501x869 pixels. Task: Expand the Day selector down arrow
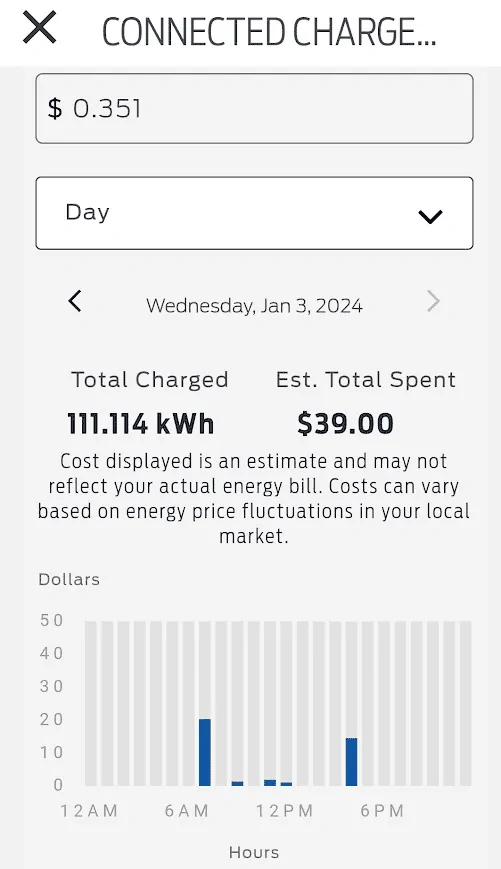point(430,217)
